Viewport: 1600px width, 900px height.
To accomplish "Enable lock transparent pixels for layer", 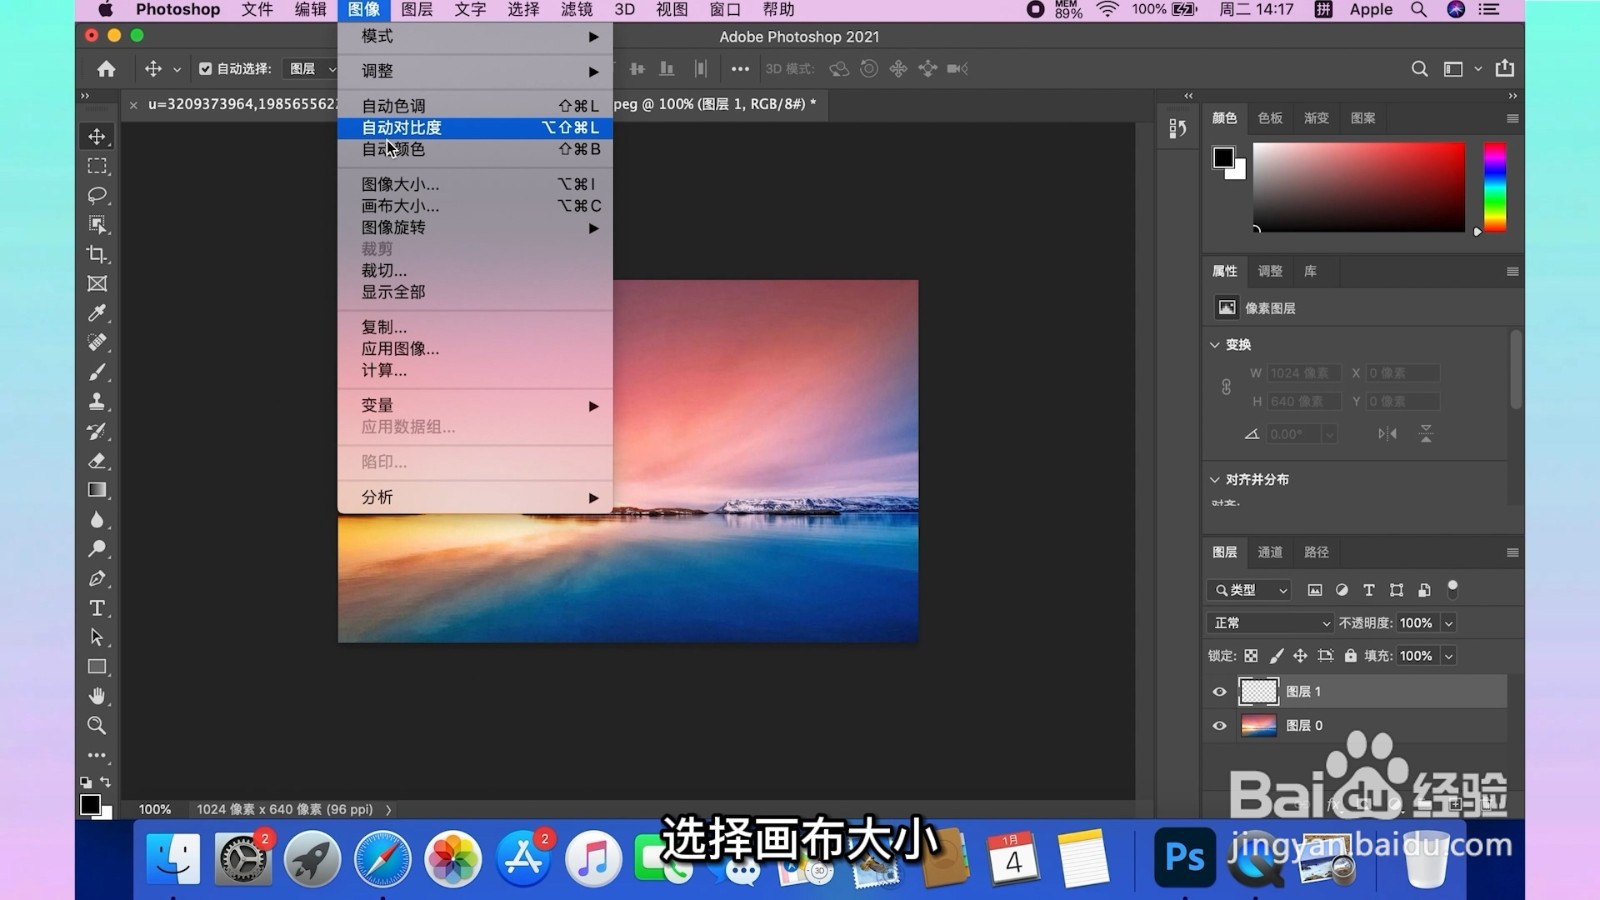I will (1251, 655).
